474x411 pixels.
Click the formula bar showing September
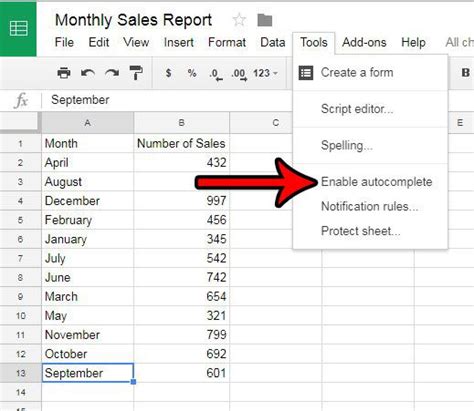(167, 100)
